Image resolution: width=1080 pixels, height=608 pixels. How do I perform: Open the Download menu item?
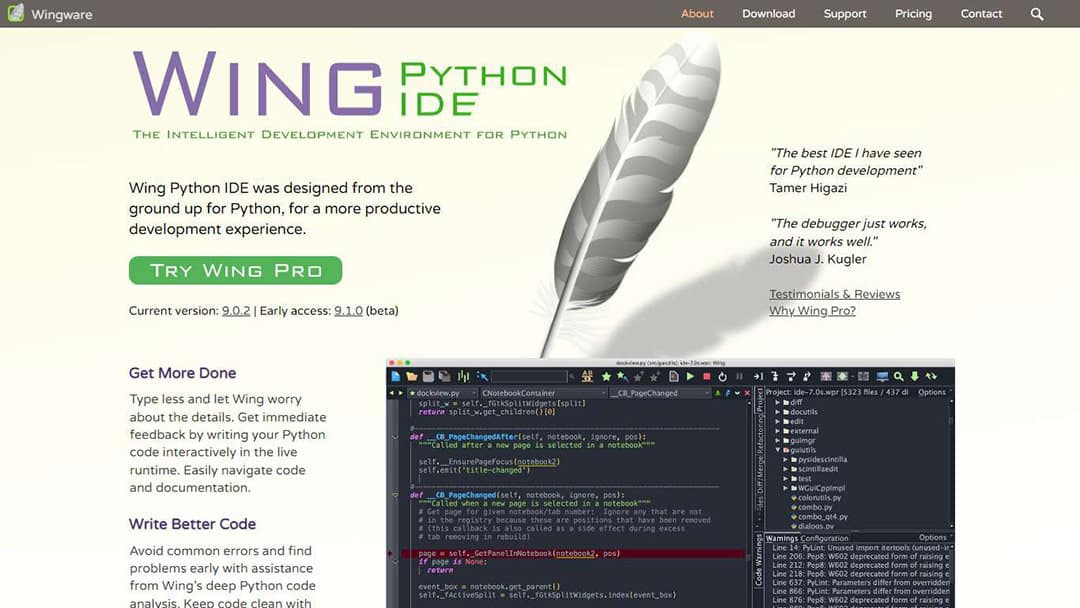769,14
